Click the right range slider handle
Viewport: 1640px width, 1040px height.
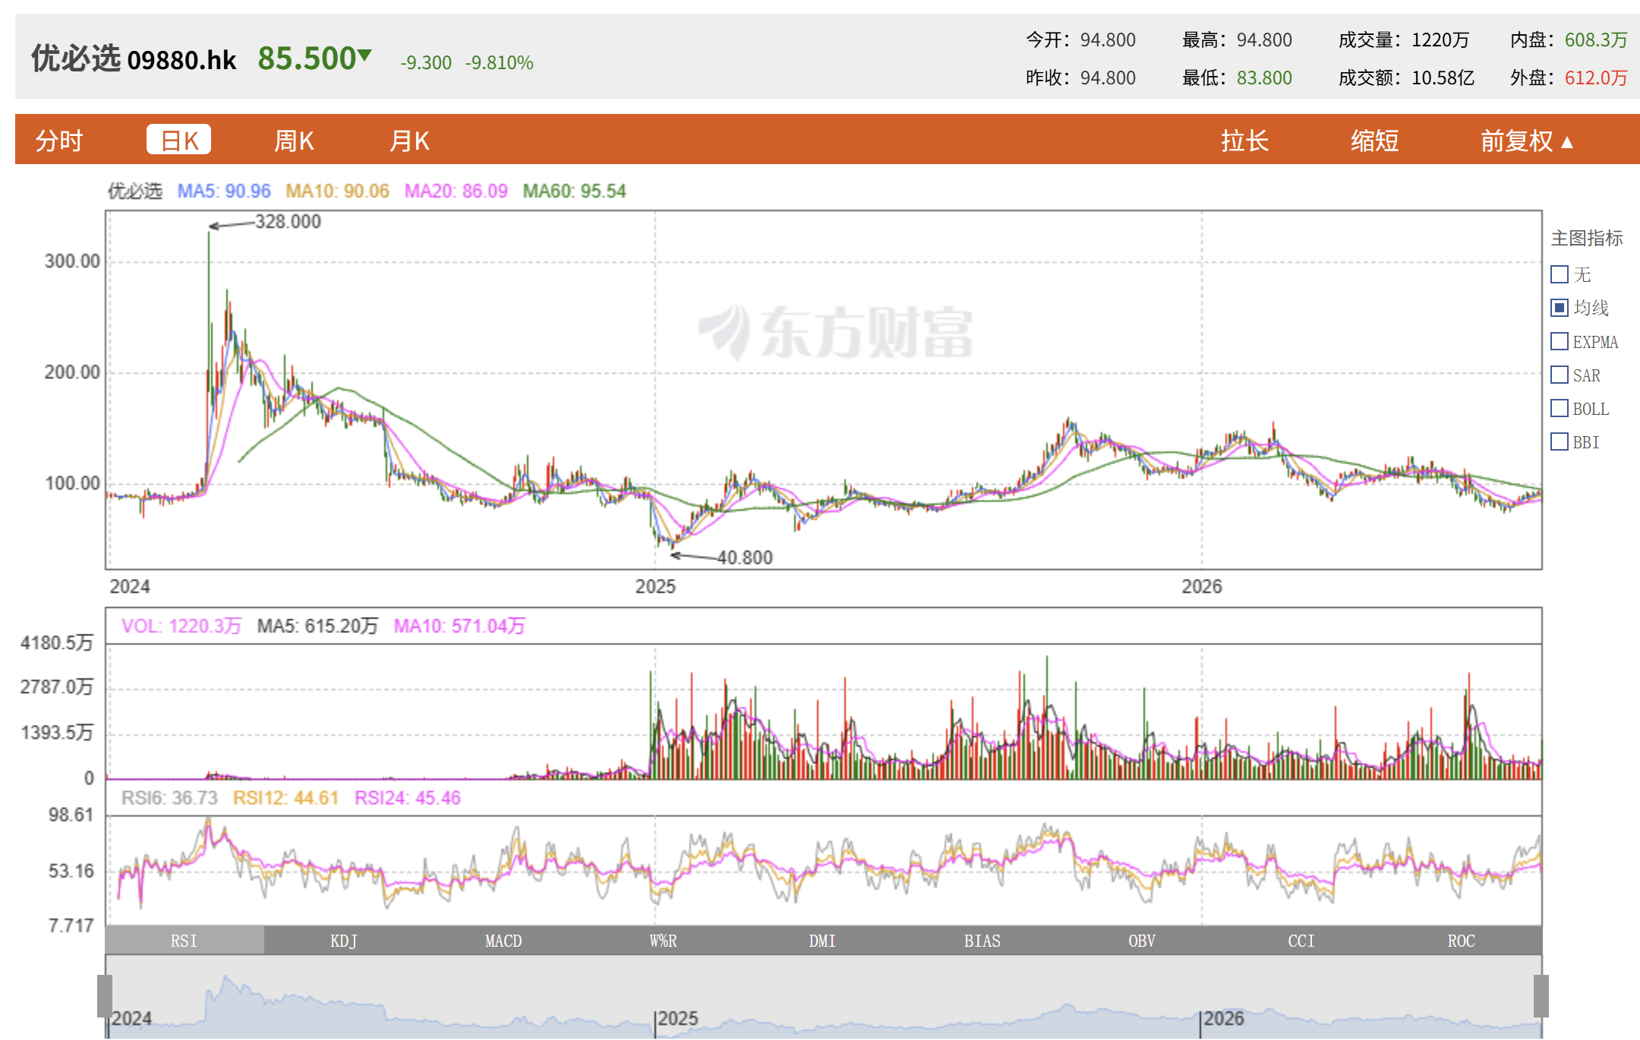[x=1541, y=996]
